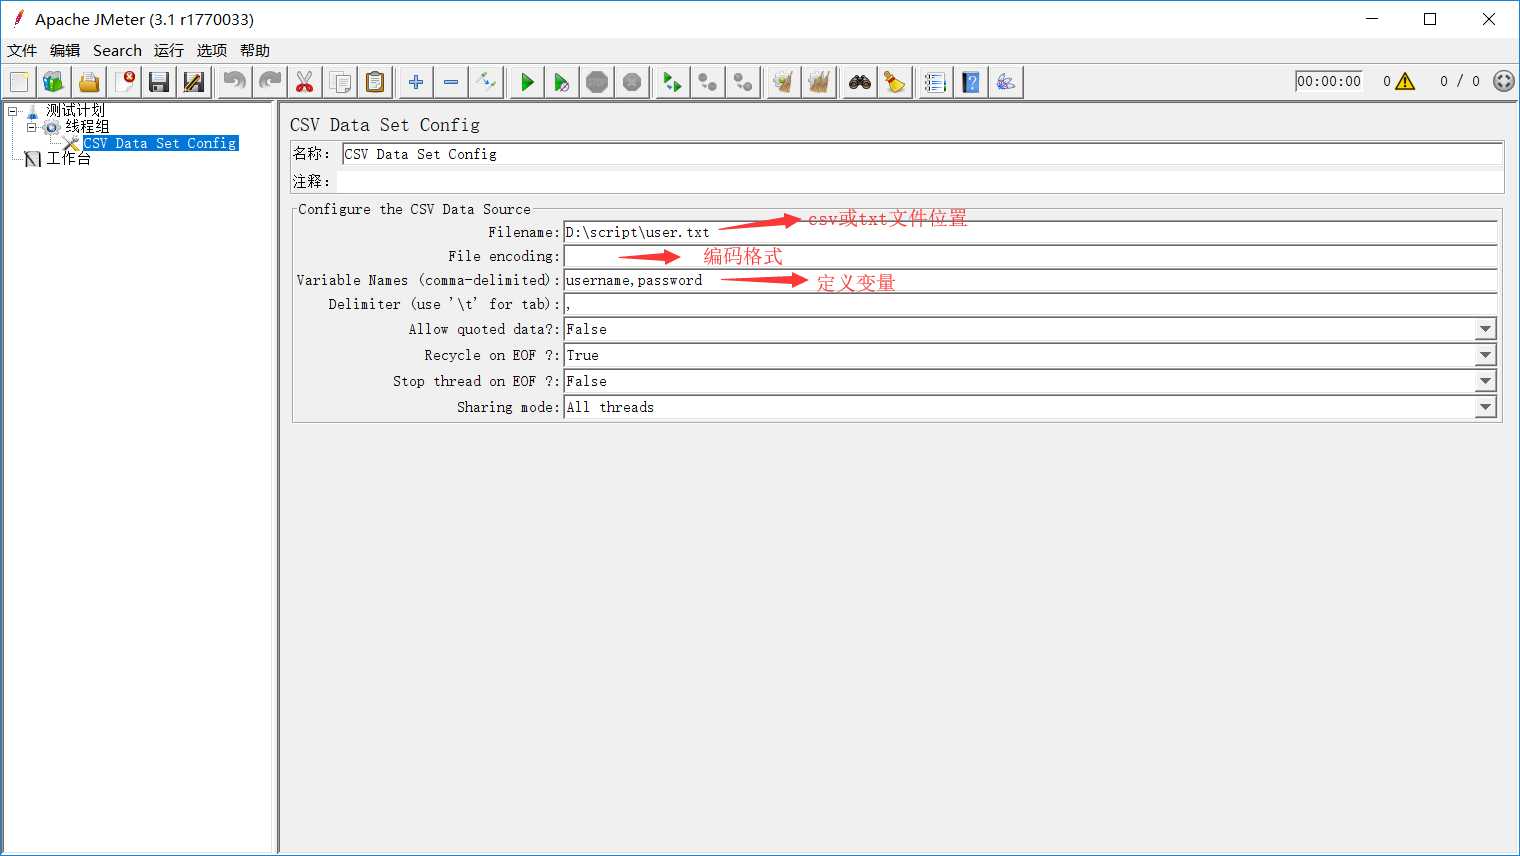Paste from clipboard icon
The image size is (1520, 856).
[x=375, y=82]
